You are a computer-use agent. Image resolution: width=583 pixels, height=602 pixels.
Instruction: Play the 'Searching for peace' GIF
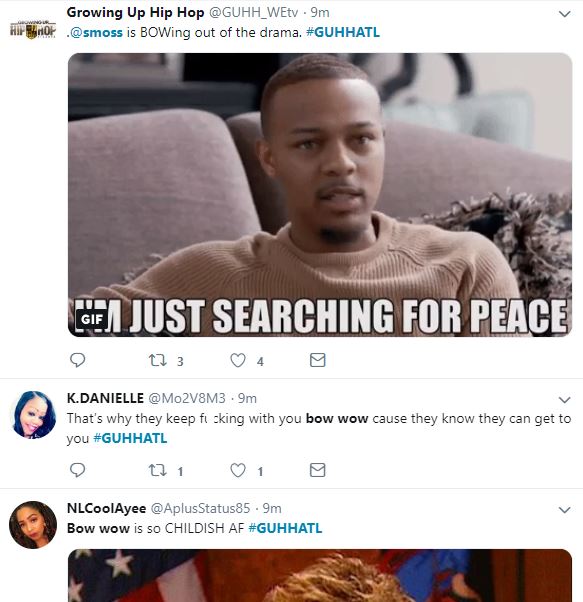click(320, 195)
